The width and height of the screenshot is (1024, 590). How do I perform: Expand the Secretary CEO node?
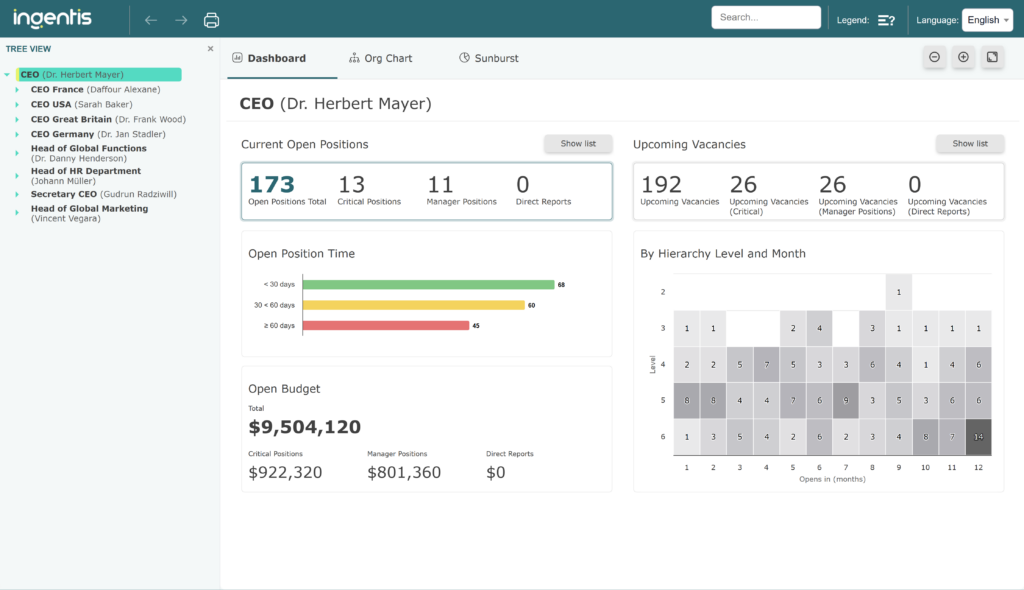[17, 194]
